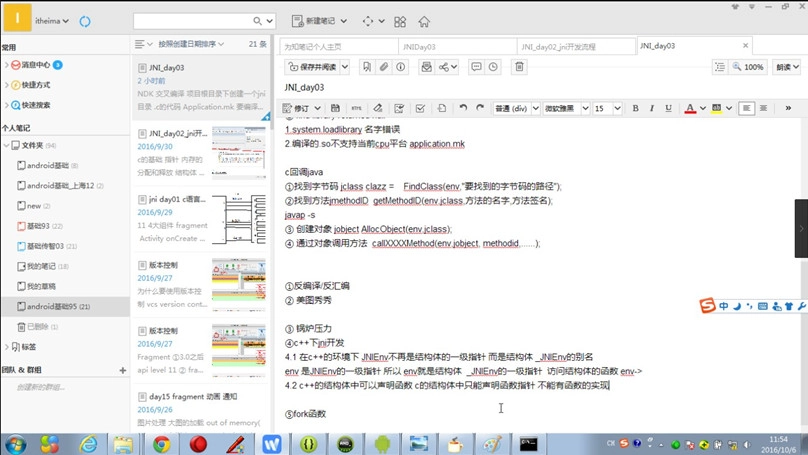Click the eraser clear-format icon

coord(378,108)
